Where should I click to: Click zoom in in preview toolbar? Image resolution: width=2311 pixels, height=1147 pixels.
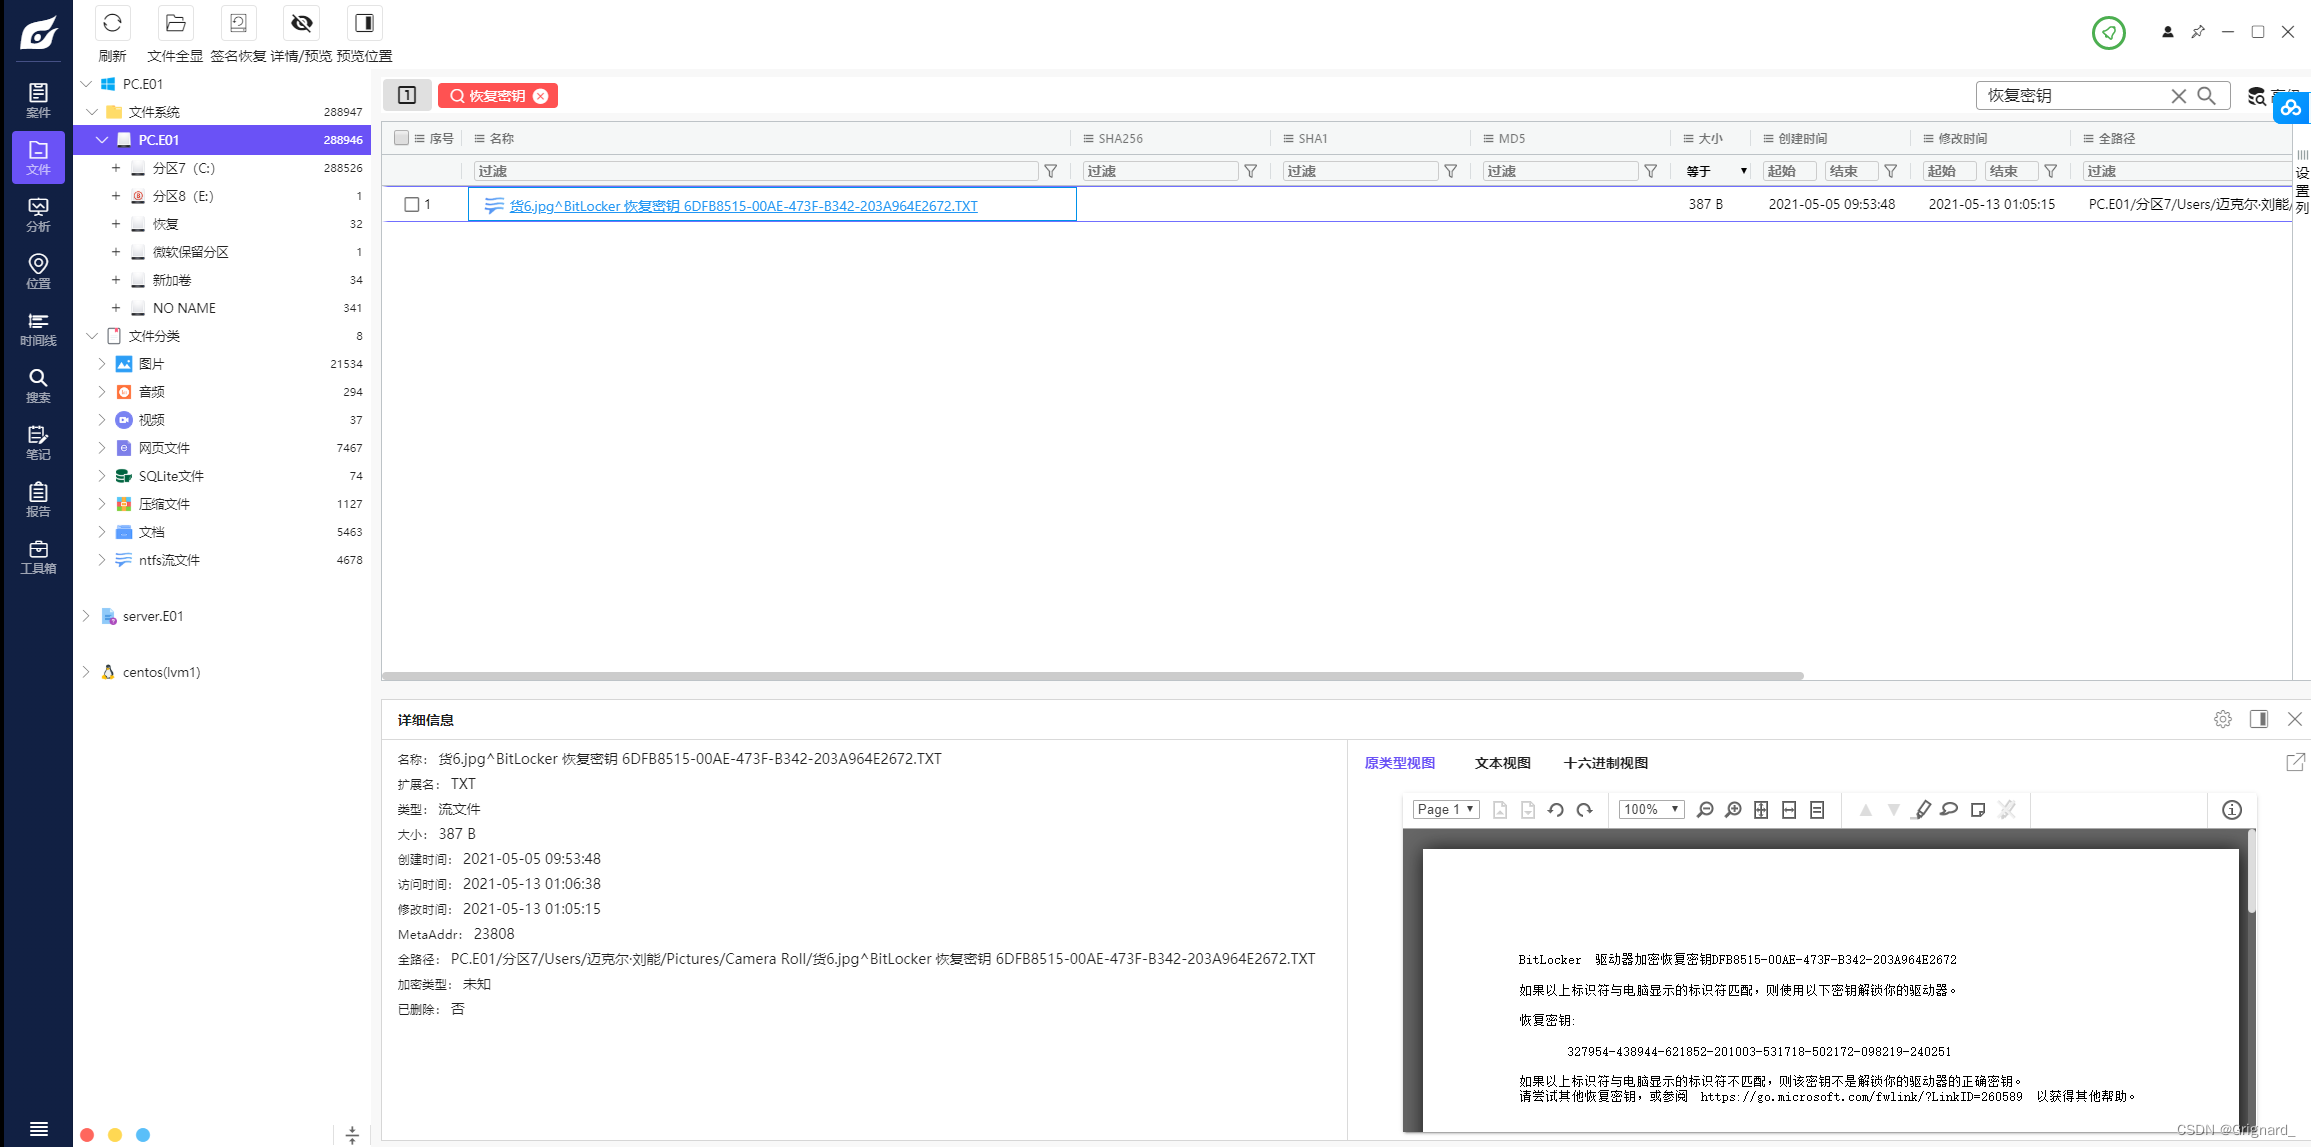pos(1733,810)
